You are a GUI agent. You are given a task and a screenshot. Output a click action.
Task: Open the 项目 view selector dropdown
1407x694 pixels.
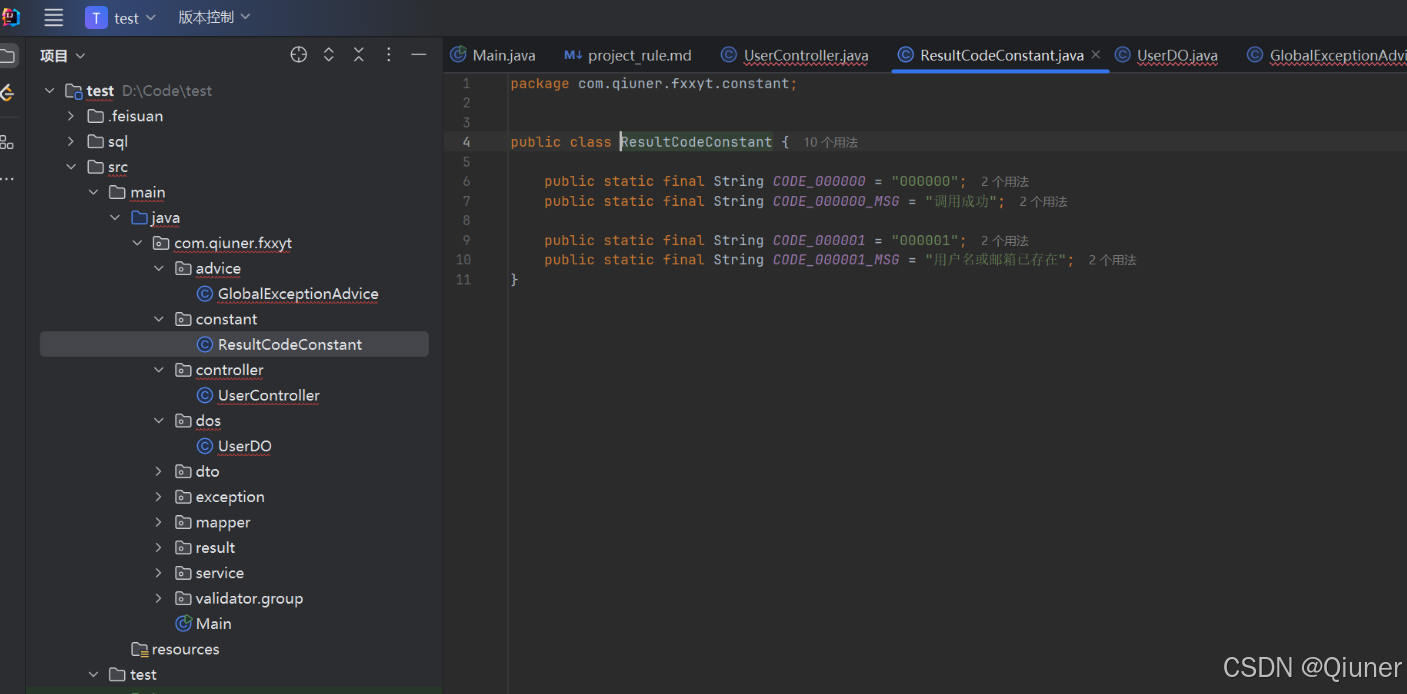(63, 55)
